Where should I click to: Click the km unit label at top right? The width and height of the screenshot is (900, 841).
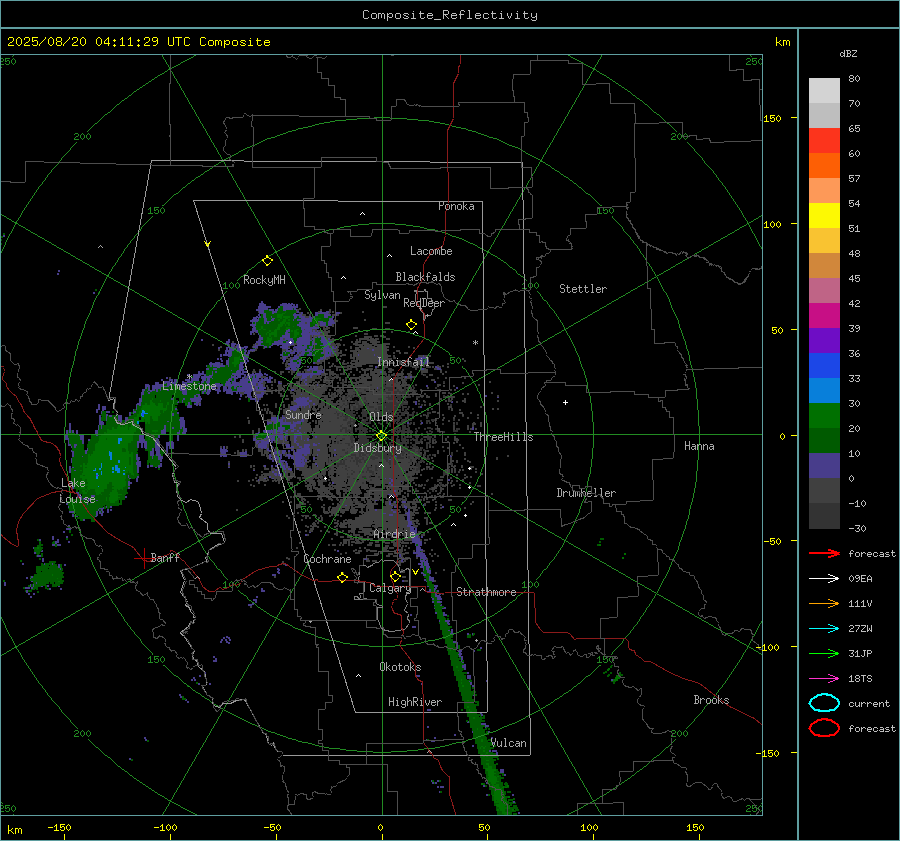tap(782, 42)
